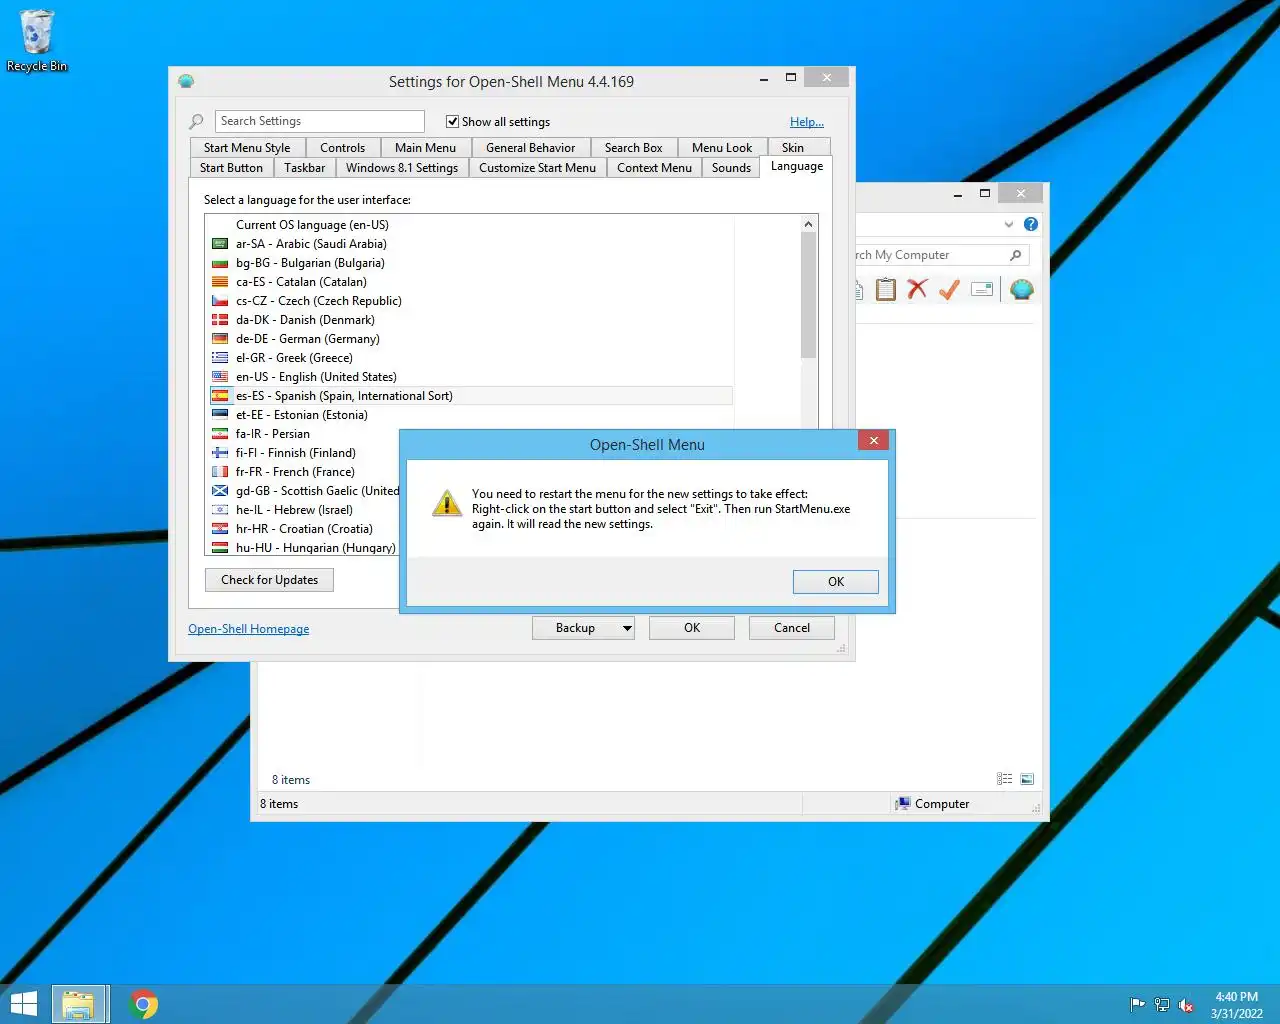Screen dimensions: 1280x1024
Task: Click the language list scroll up arrow
Action: pyautogui.click(x=809, y=224)
